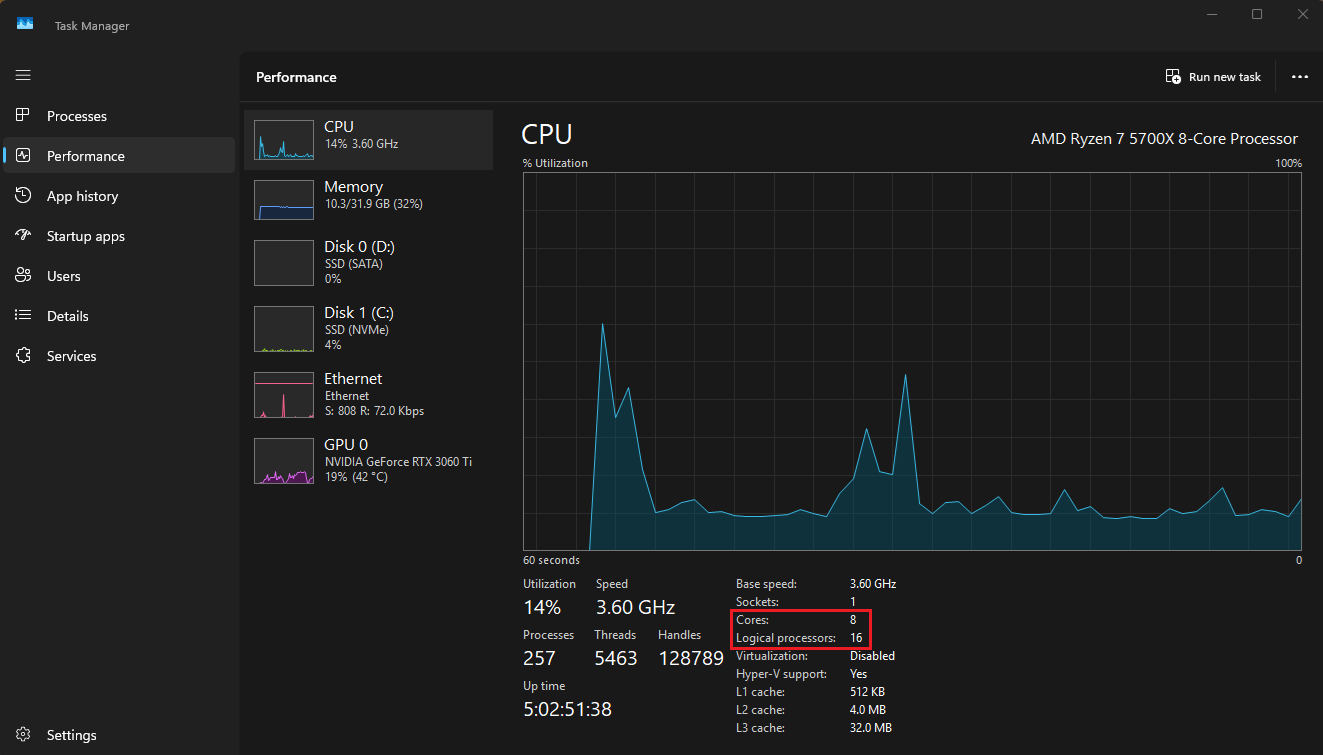Click "S: 808 R: 72.0 Kbps" Ethernet text
Screen dimensions: 1323x755
click(x=374, y=411)
